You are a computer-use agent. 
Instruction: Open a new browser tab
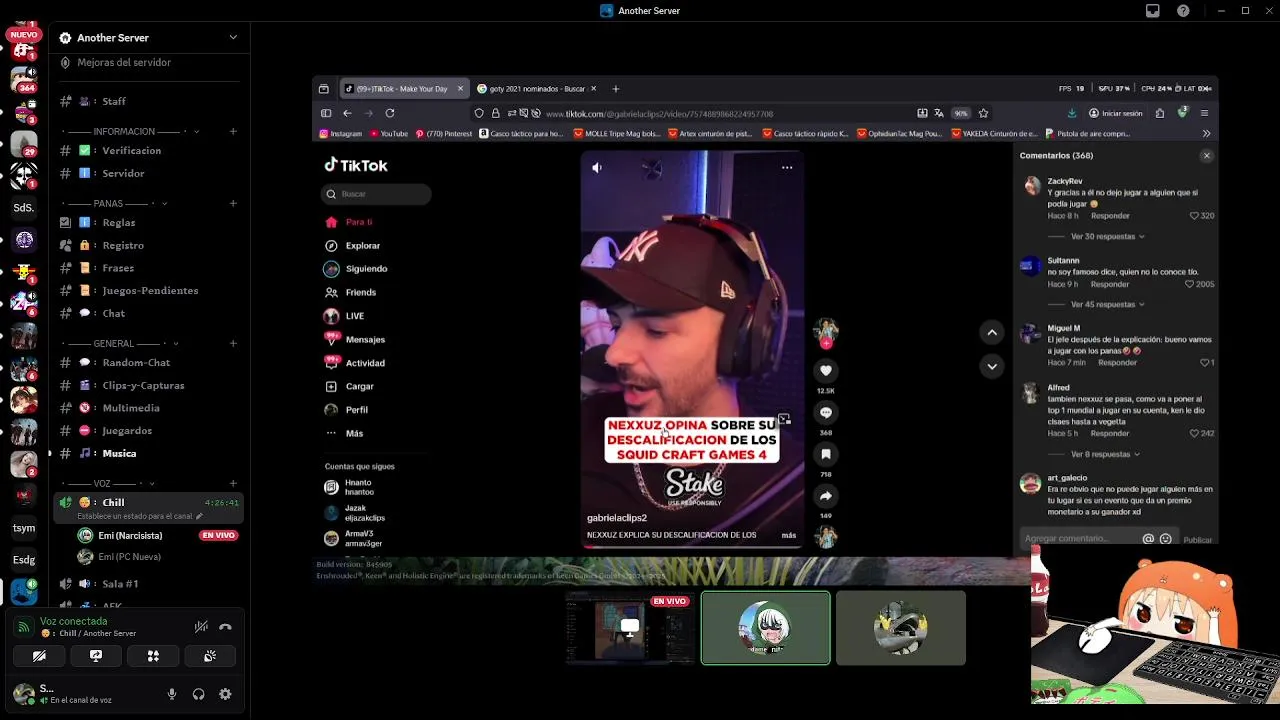[x=615, y=89]
